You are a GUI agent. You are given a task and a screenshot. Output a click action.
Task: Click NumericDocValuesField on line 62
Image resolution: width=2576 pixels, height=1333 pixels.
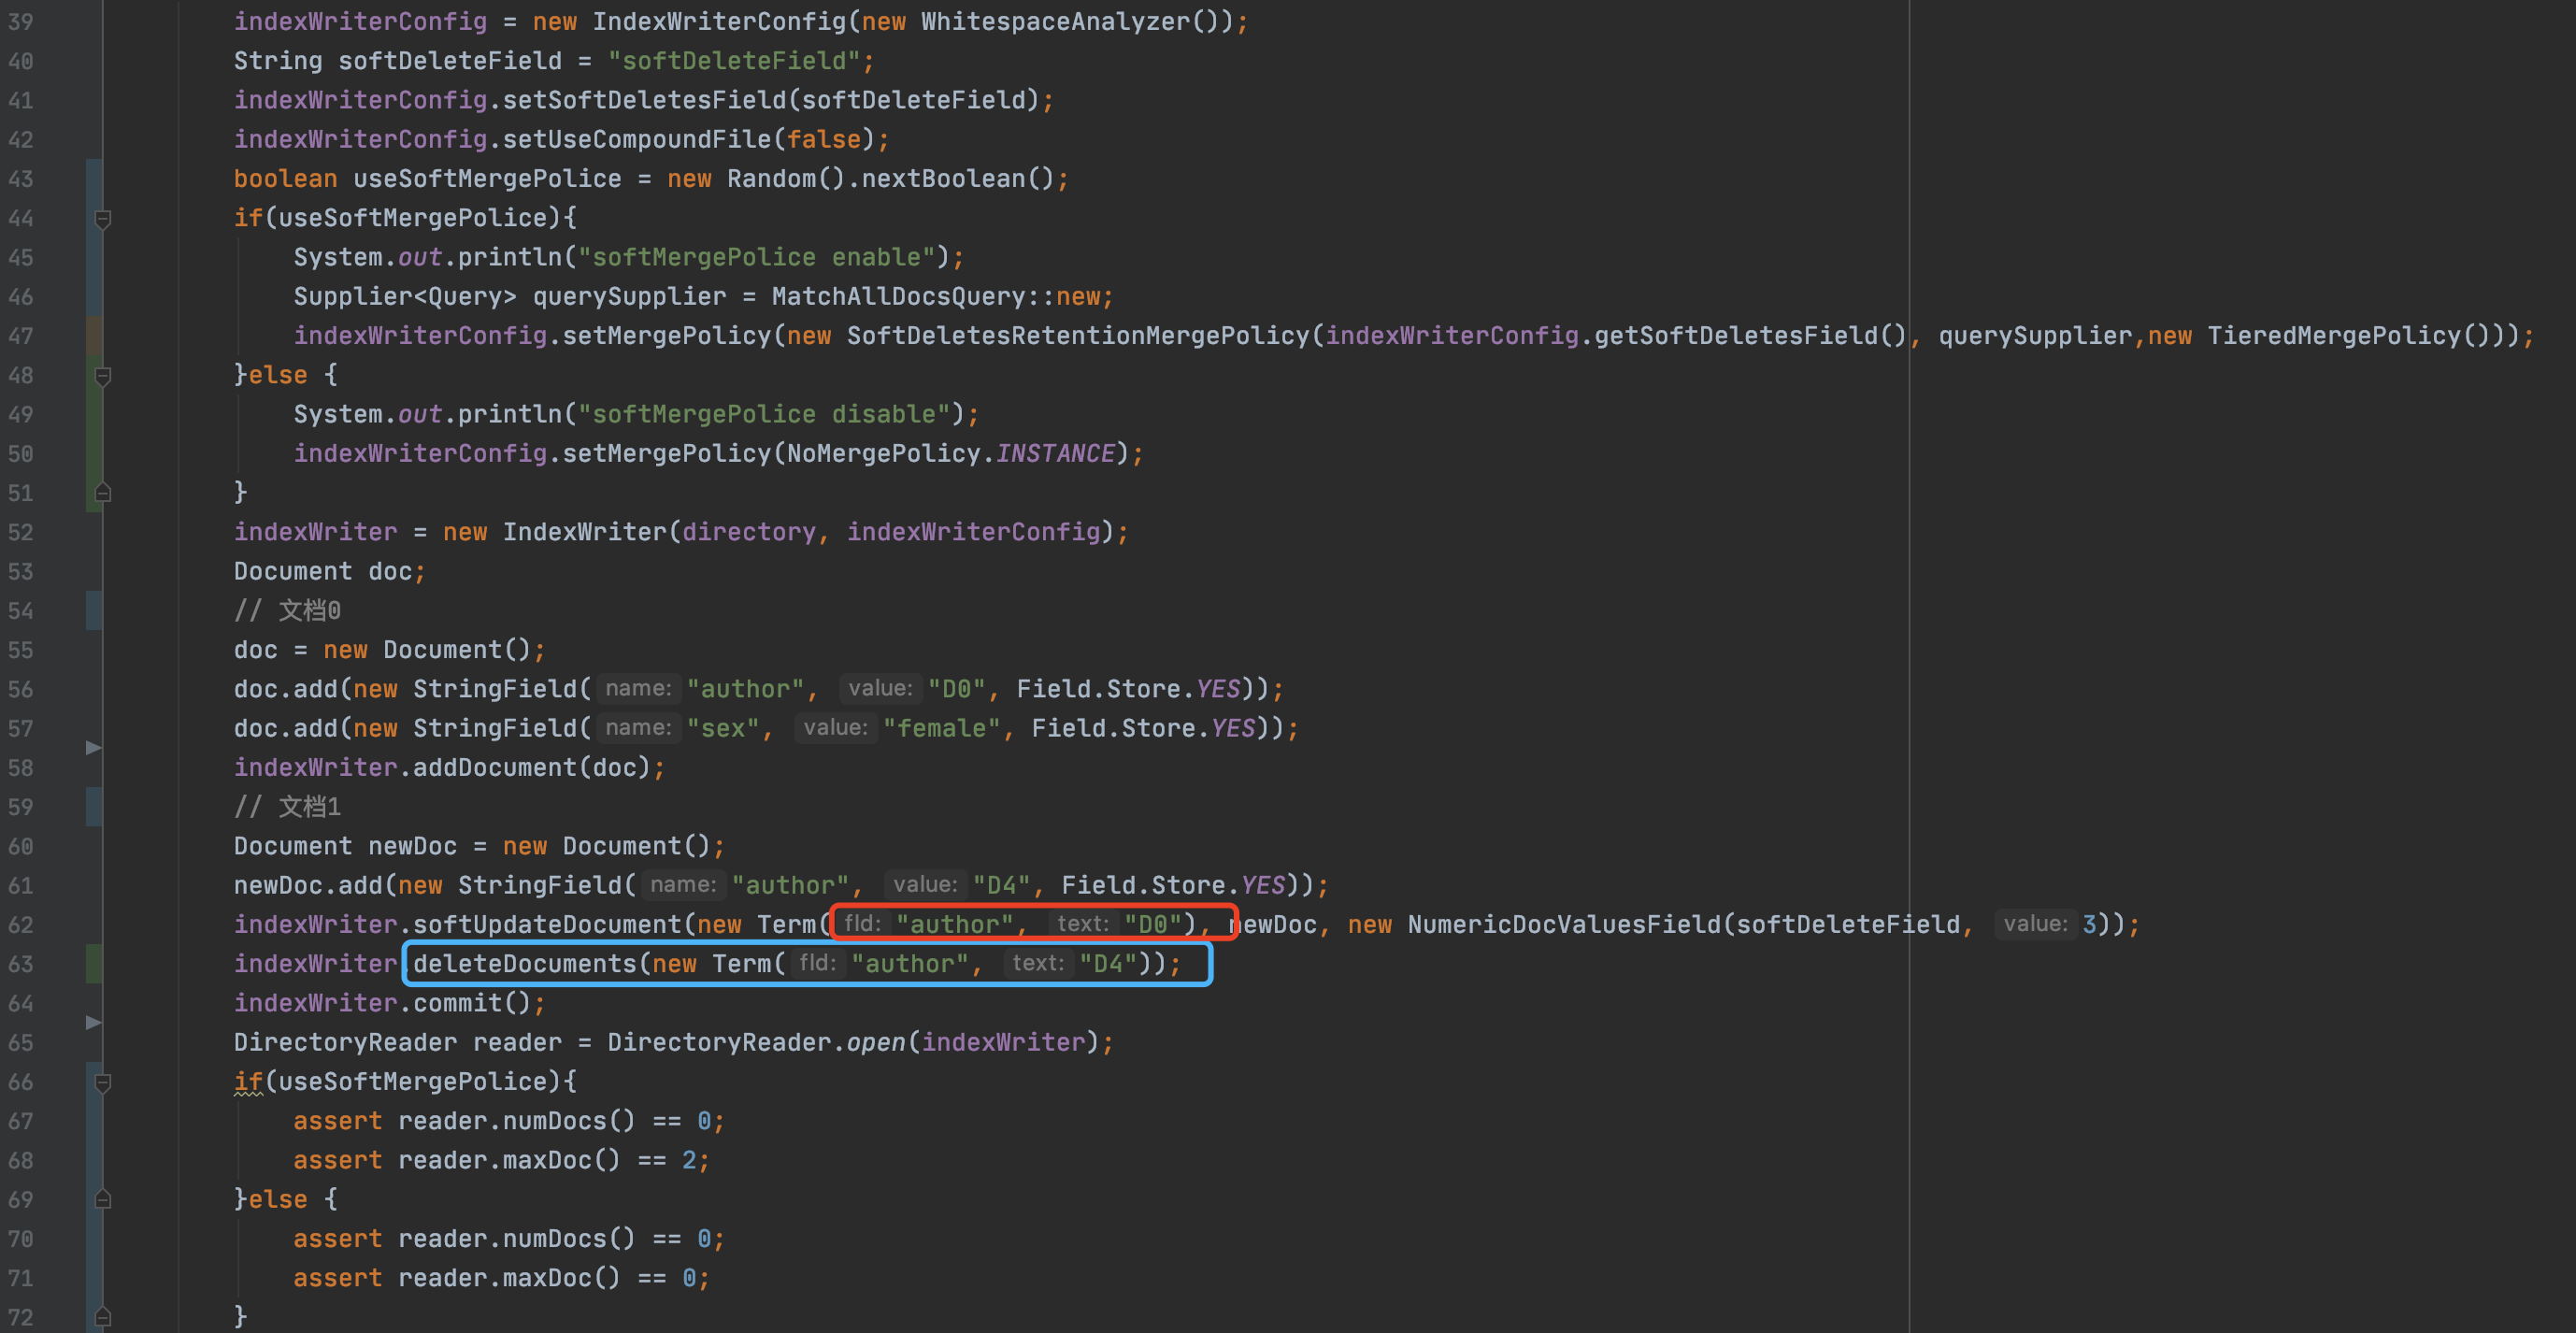(1564, 925)
